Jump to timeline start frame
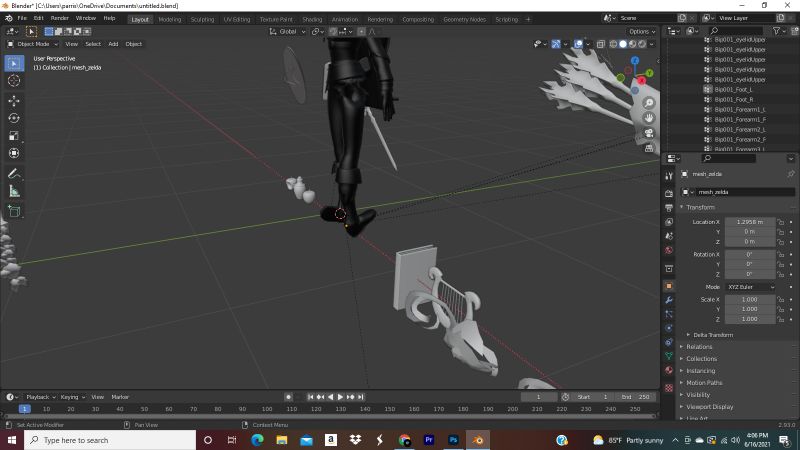 pos(310,397)
